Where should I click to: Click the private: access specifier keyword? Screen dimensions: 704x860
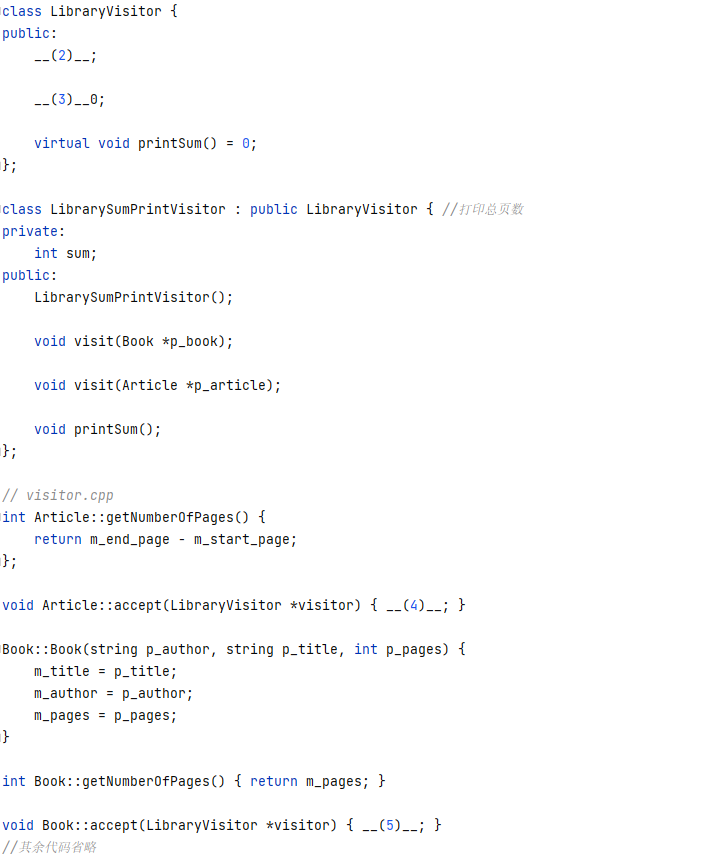[x=33, y=231]
